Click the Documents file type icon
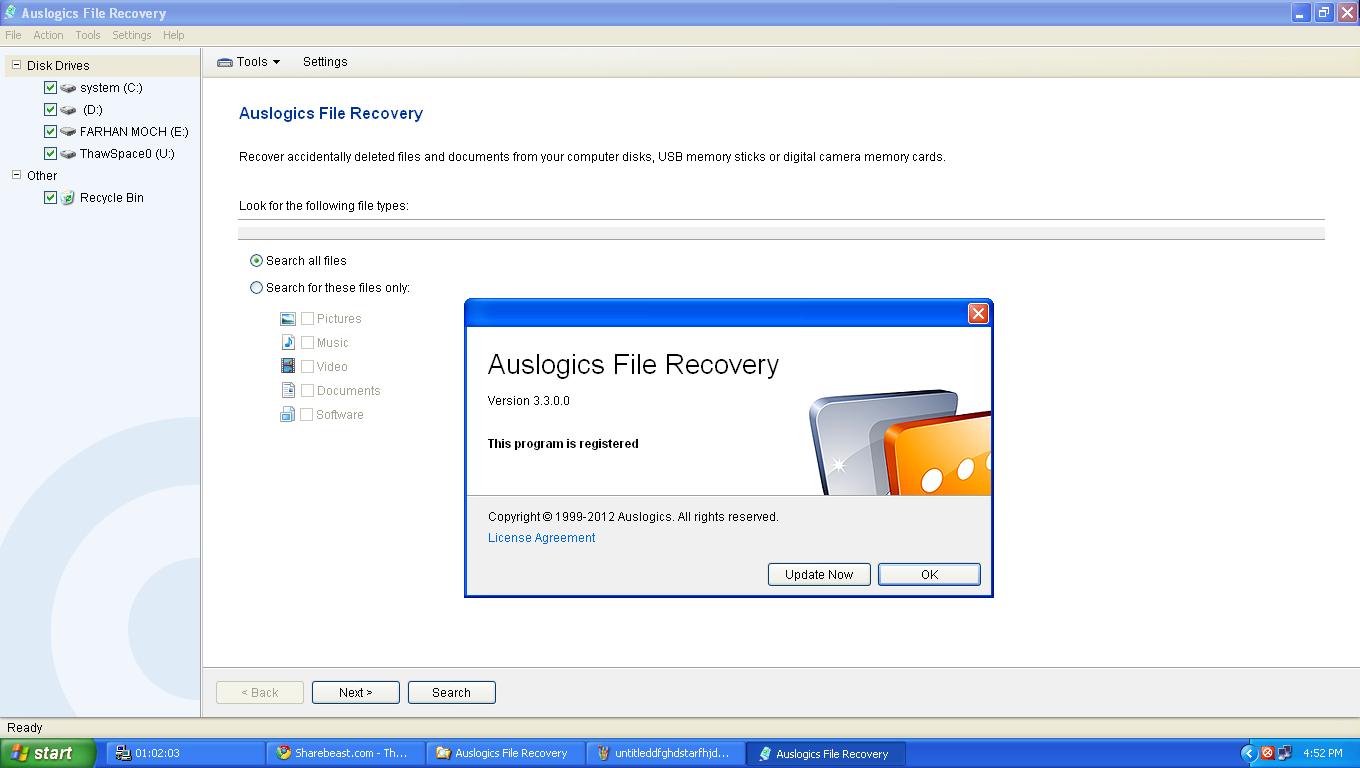 pyautogui.click(x=288, y=391)
